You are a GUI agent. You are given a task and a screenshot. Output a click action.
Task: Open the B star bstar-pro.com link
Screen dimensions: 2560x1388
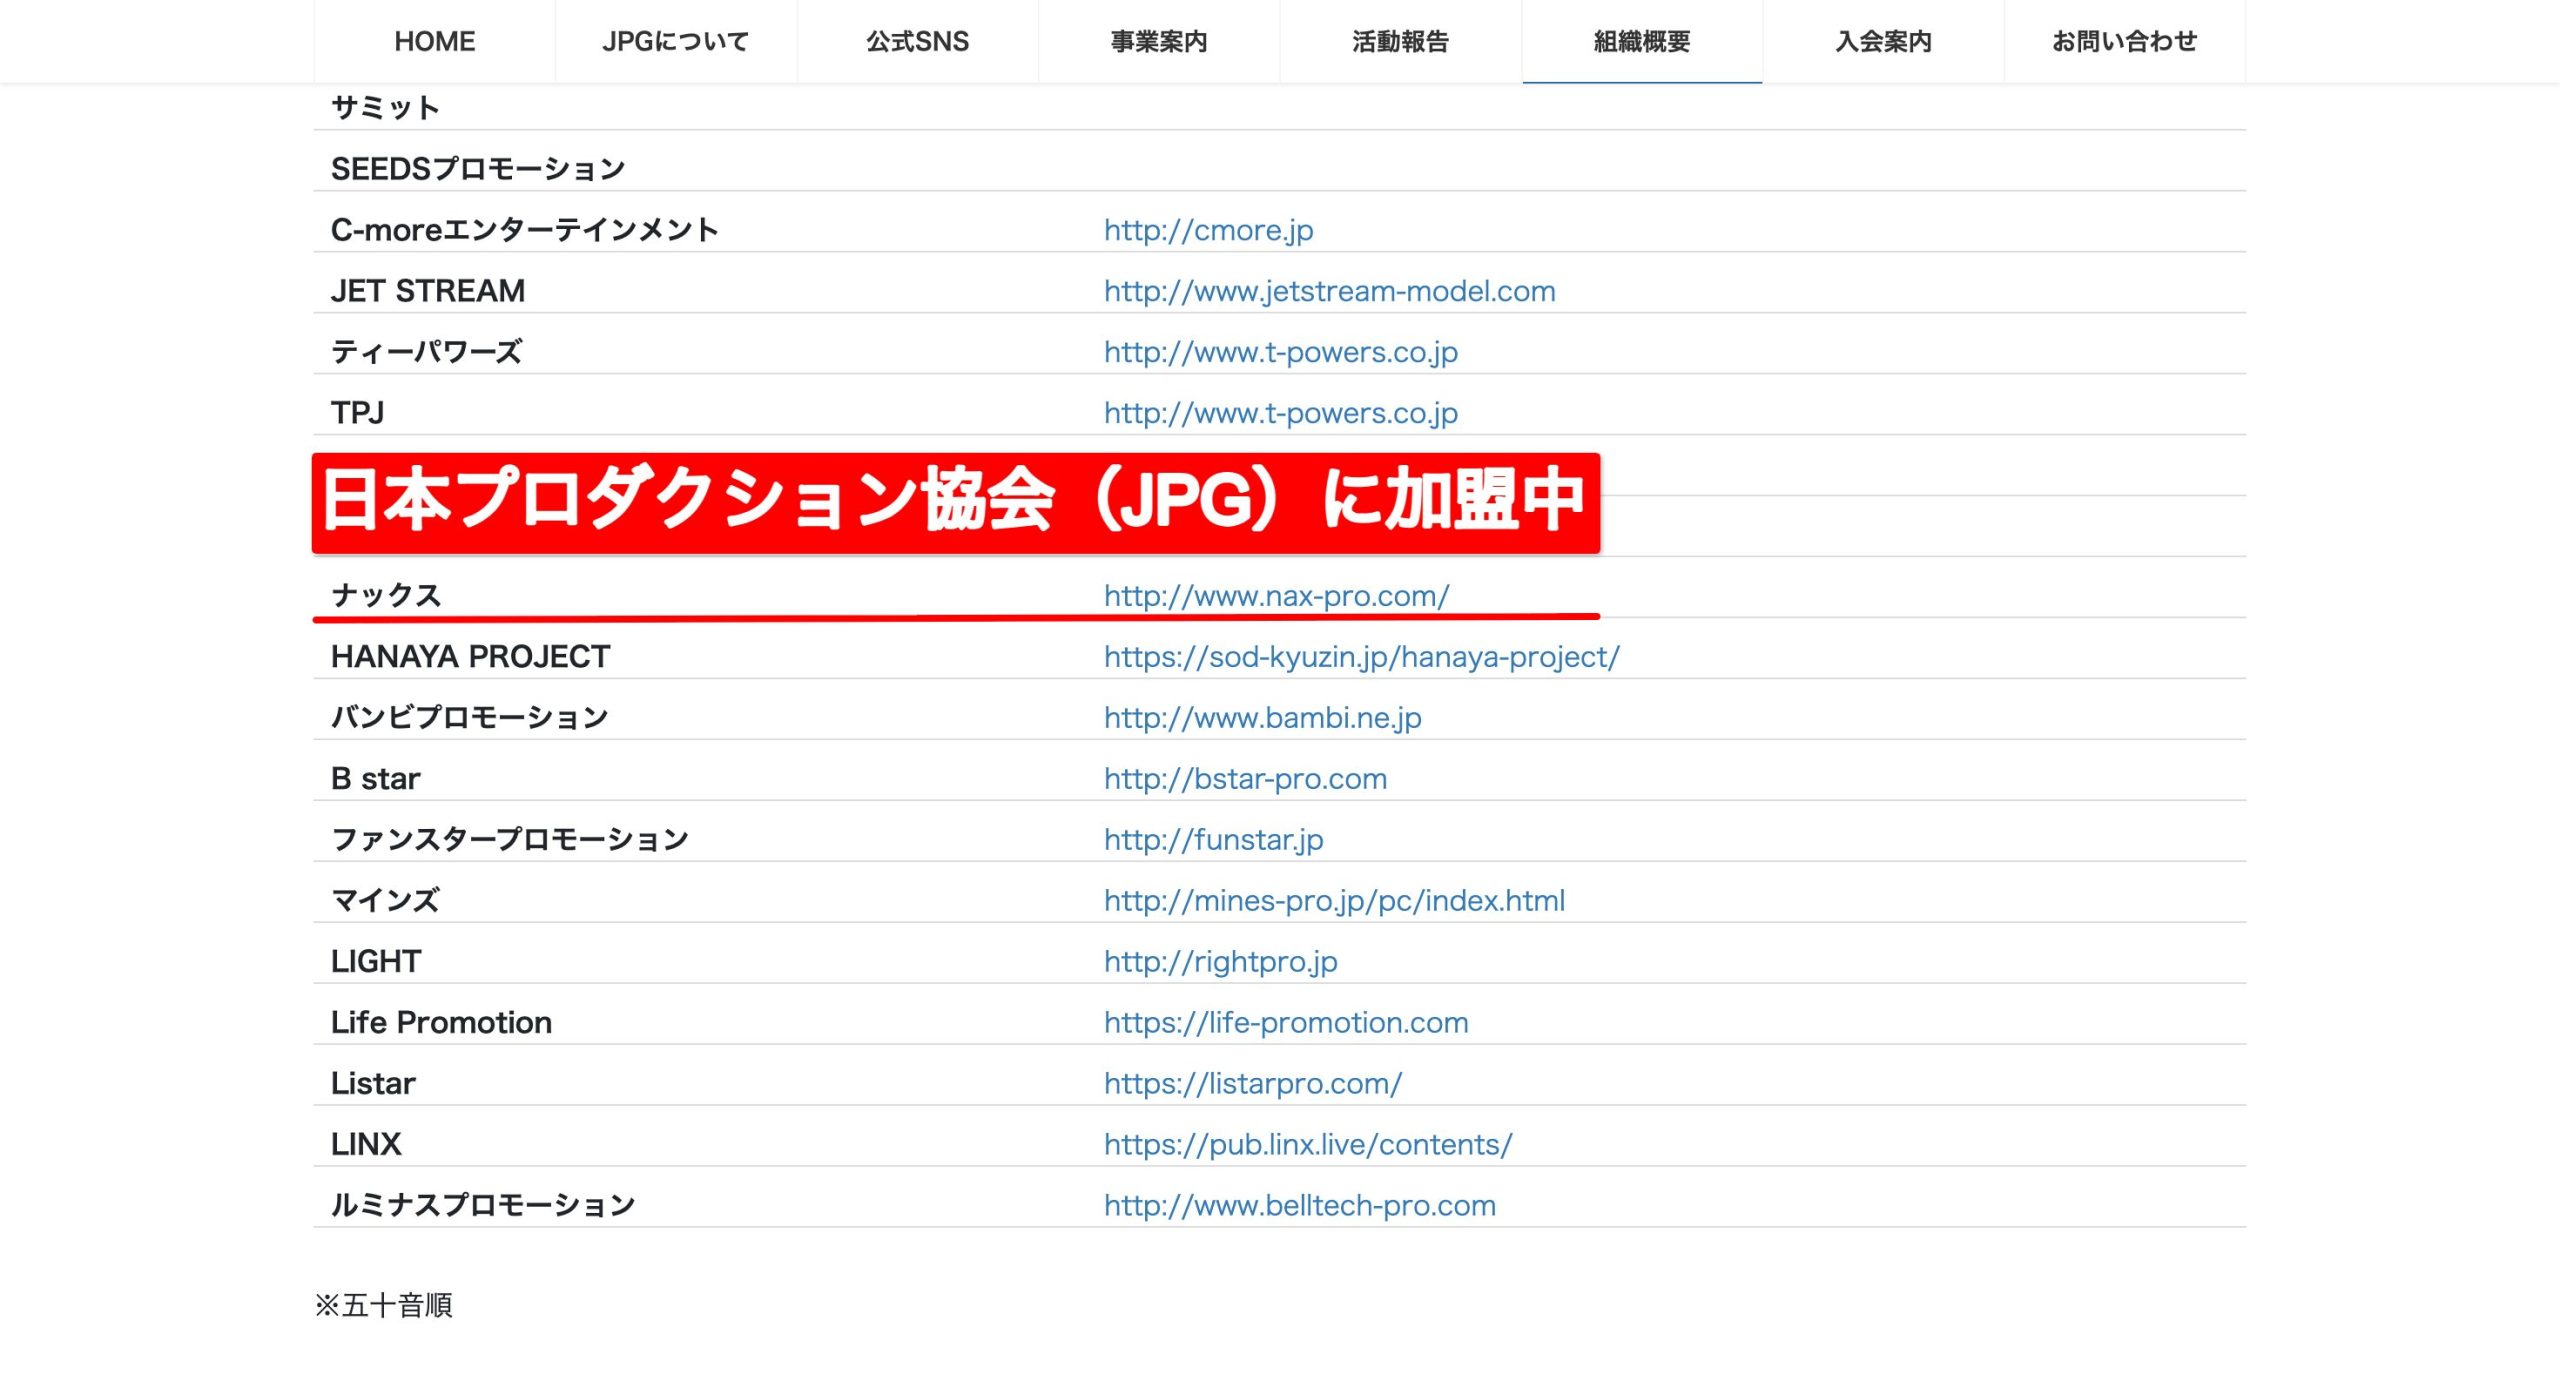[x=1244, y=778]
